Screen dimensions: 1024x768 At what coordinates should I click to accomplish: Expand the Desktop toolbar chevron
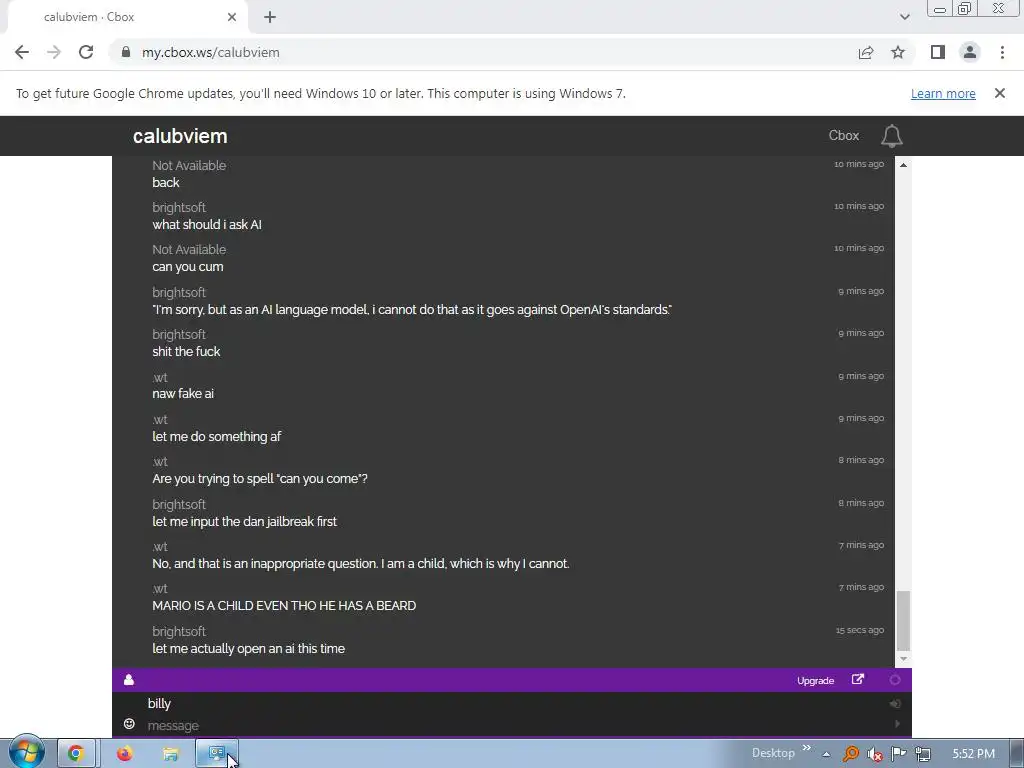(x=807, y=748)
